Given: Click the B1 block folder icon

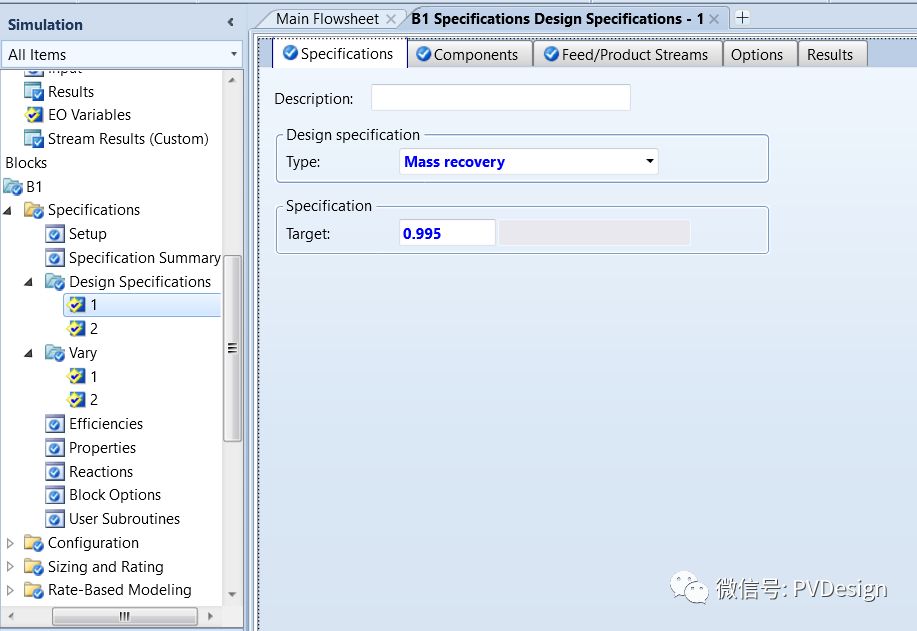Looking at the screenshot, I should [x=13, y=187].
